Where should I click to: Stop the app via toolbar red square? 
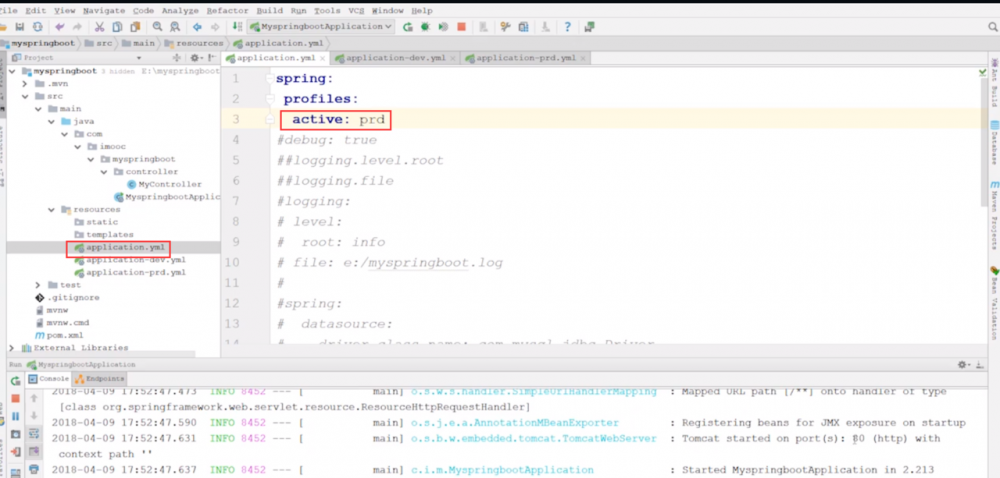point(461,27)
